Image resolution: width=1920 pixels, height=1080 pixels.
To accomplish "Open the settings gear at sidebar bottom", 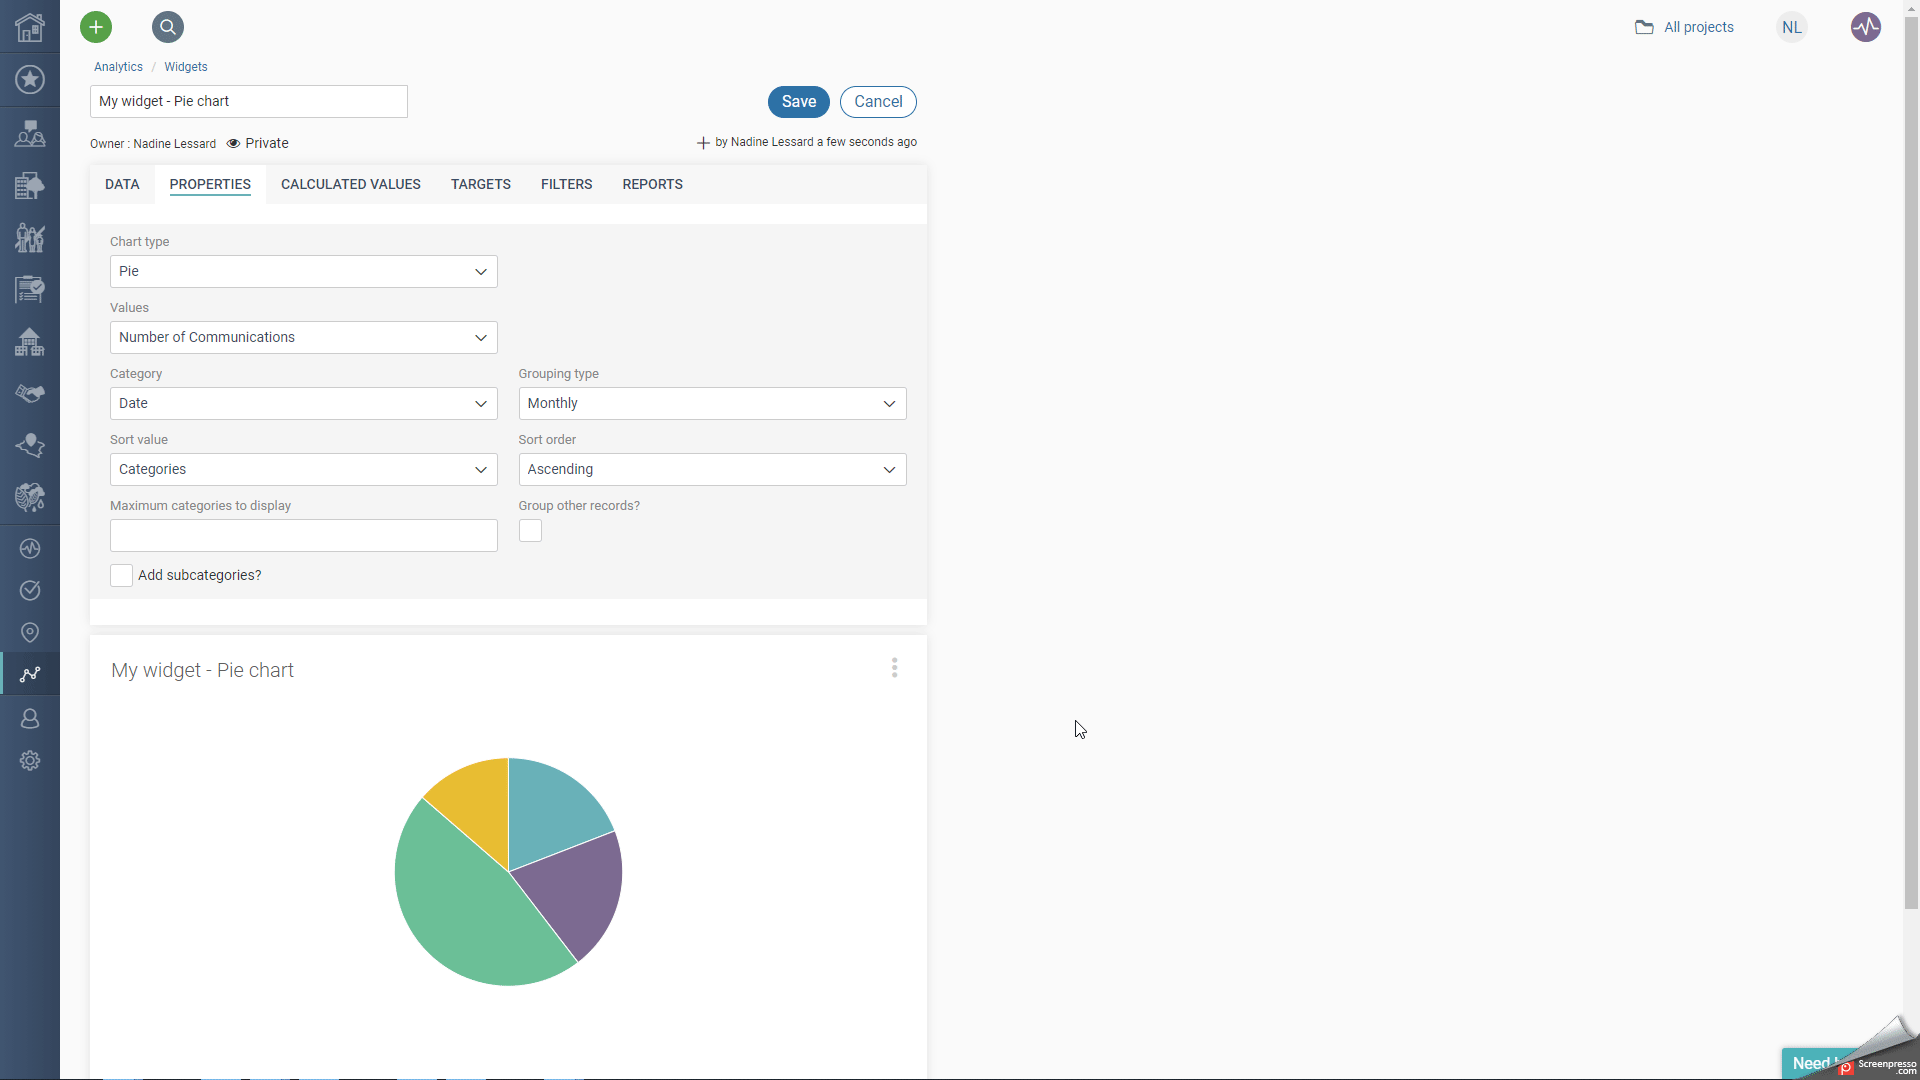I will (x=29, y=760).
